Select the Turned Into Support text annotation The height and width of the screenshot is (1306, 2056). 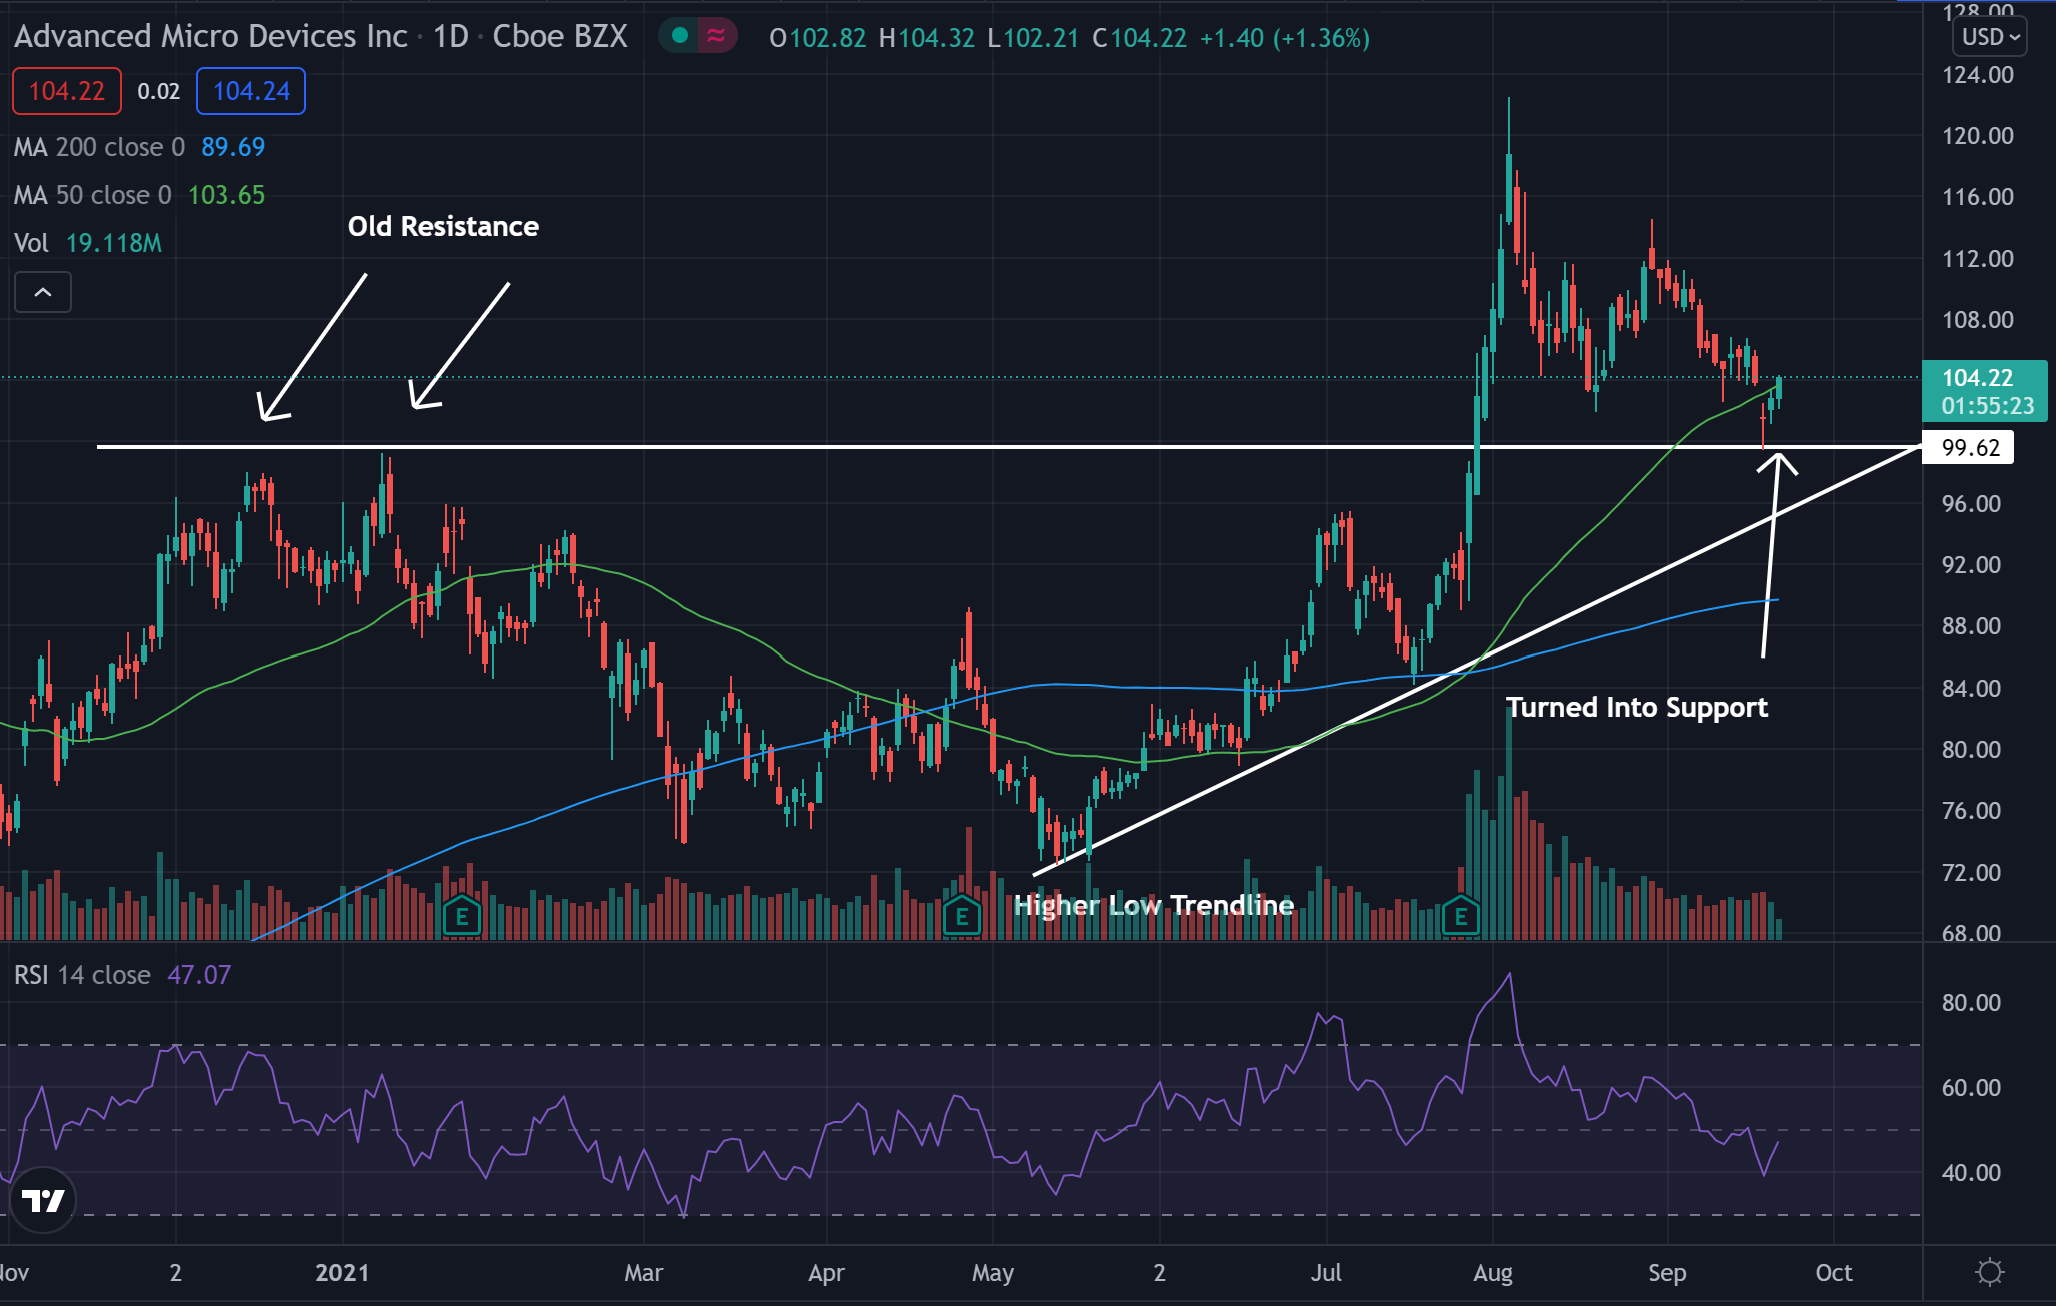point(1637,708)
